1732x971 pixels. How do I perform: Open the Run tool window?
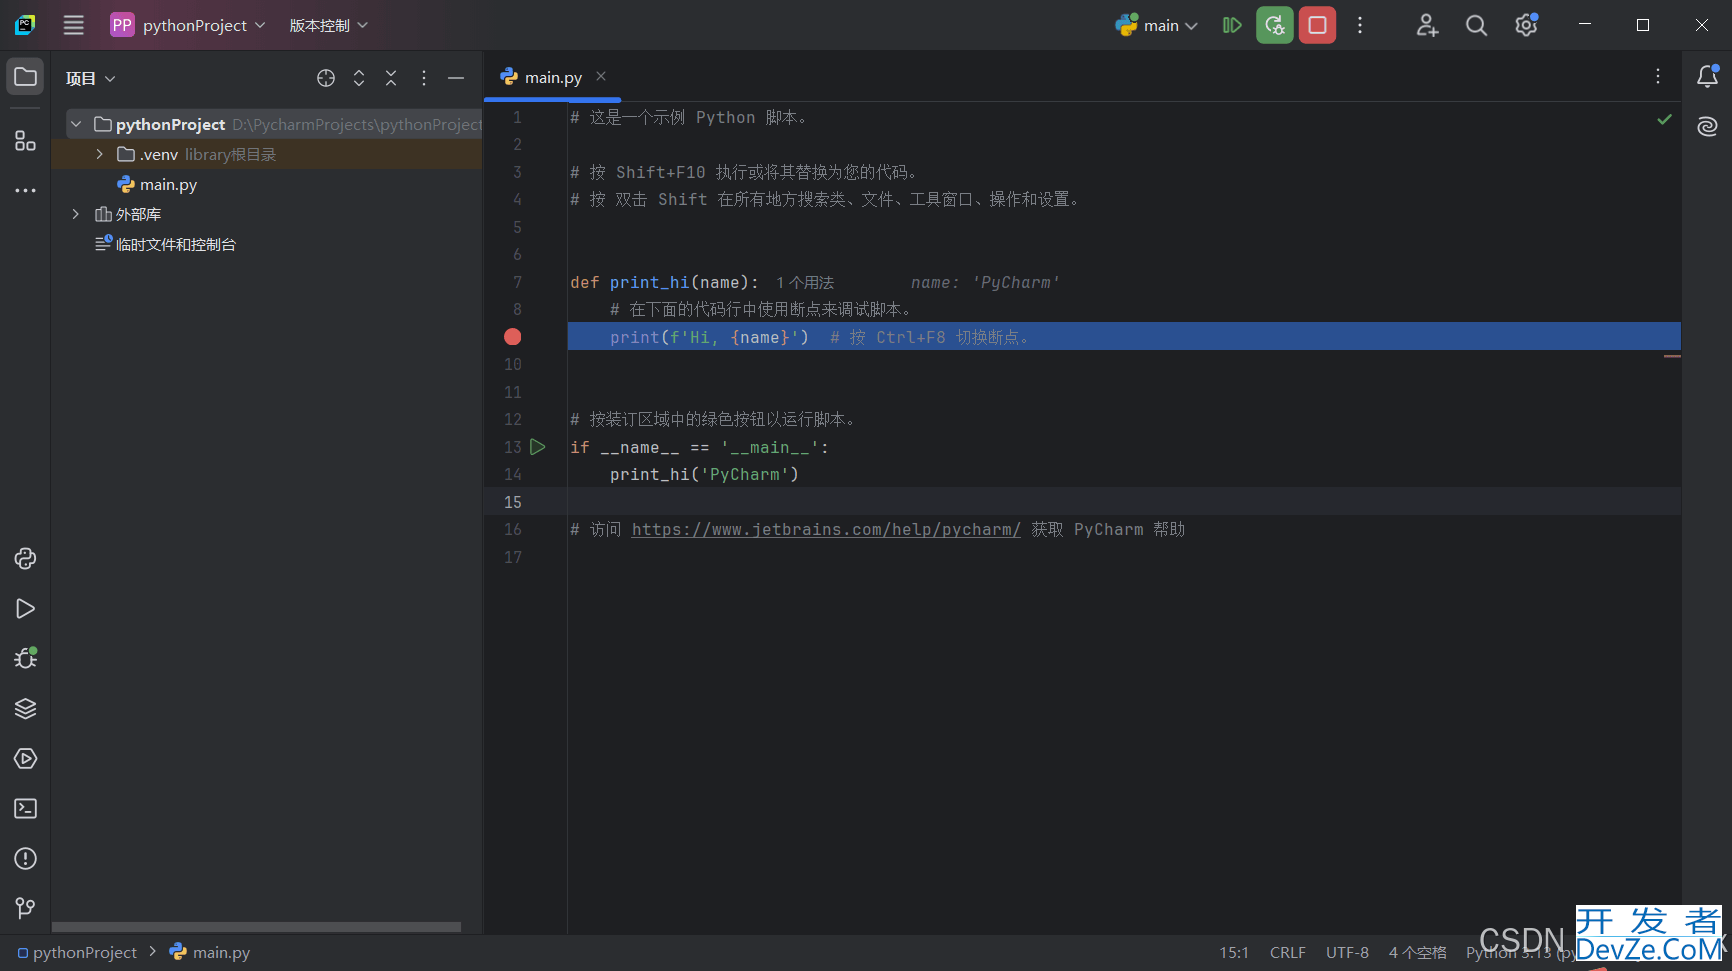click(x=25, y=608)
